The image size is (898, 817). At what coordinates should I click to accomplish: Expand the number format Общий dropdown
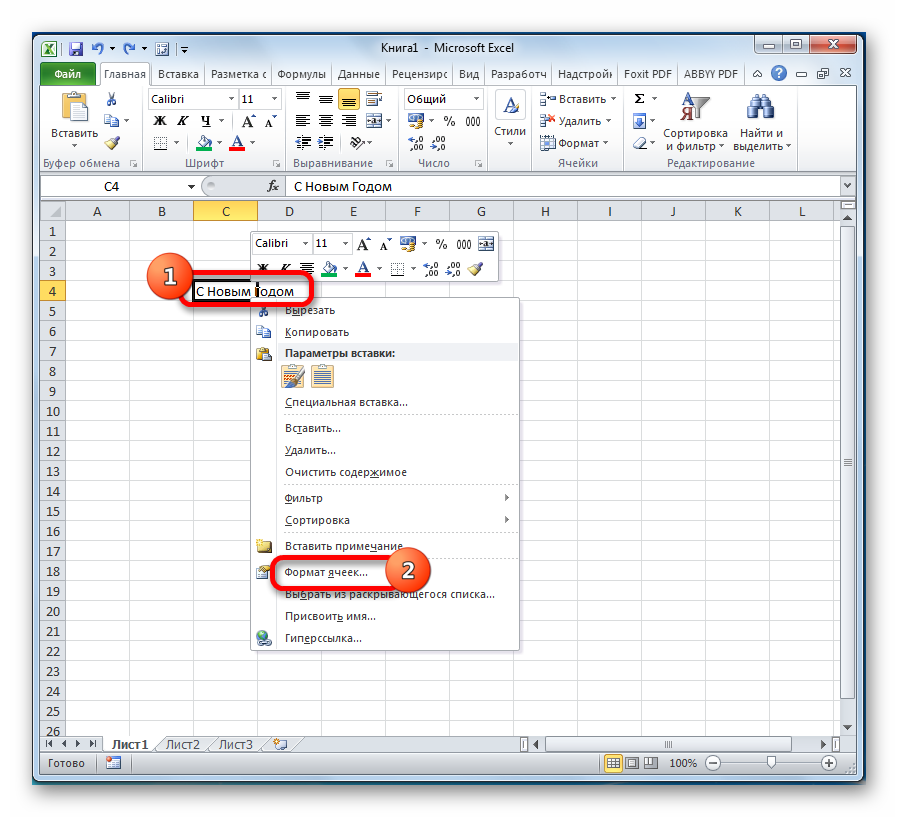(x=475, y=99)
